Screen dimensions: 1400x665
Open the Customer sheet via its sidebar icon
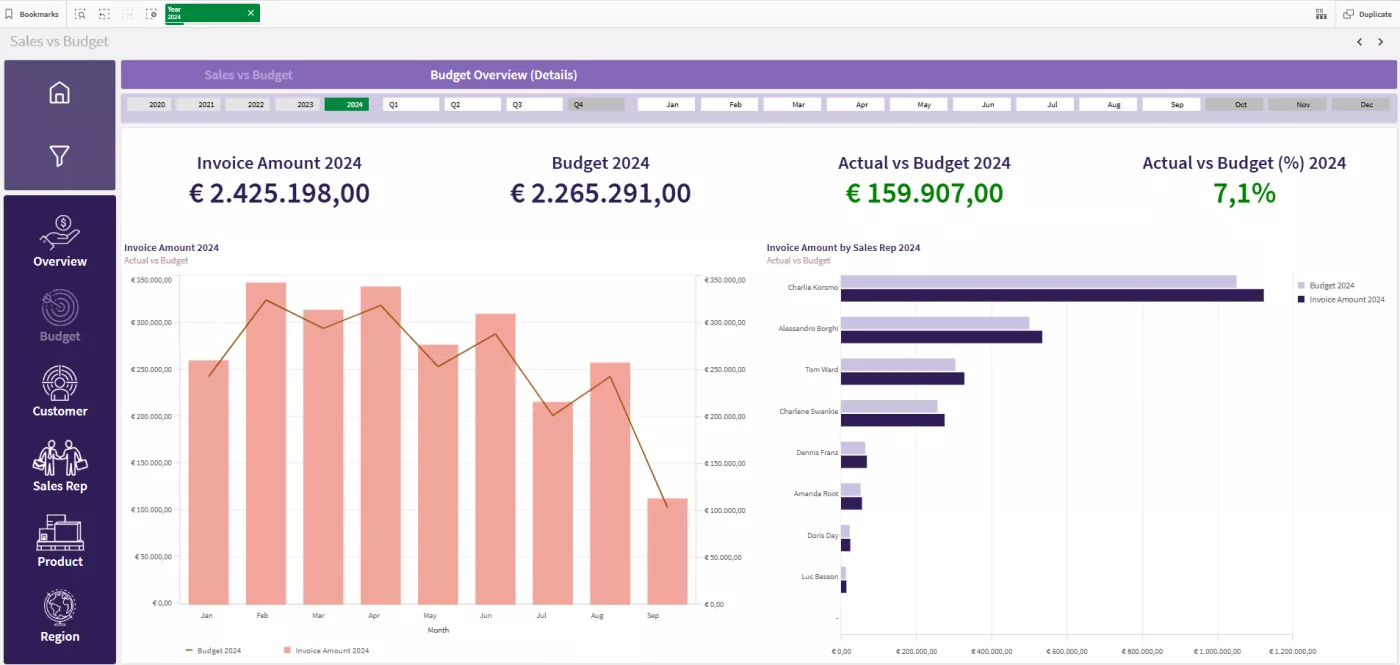(59, 389)
